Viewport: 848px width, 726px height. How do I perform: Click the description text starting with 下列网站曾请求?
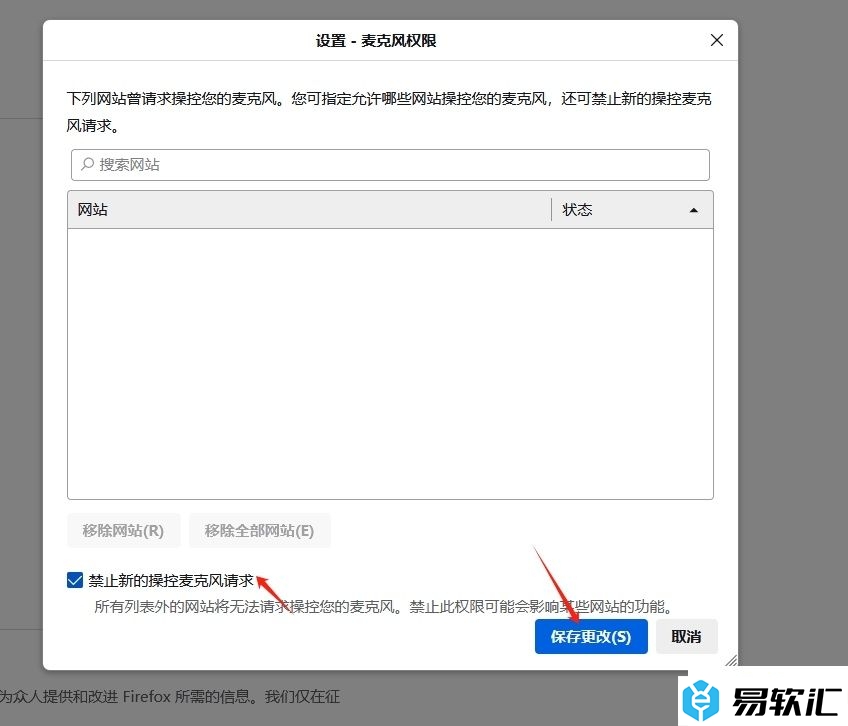[389, 112]
